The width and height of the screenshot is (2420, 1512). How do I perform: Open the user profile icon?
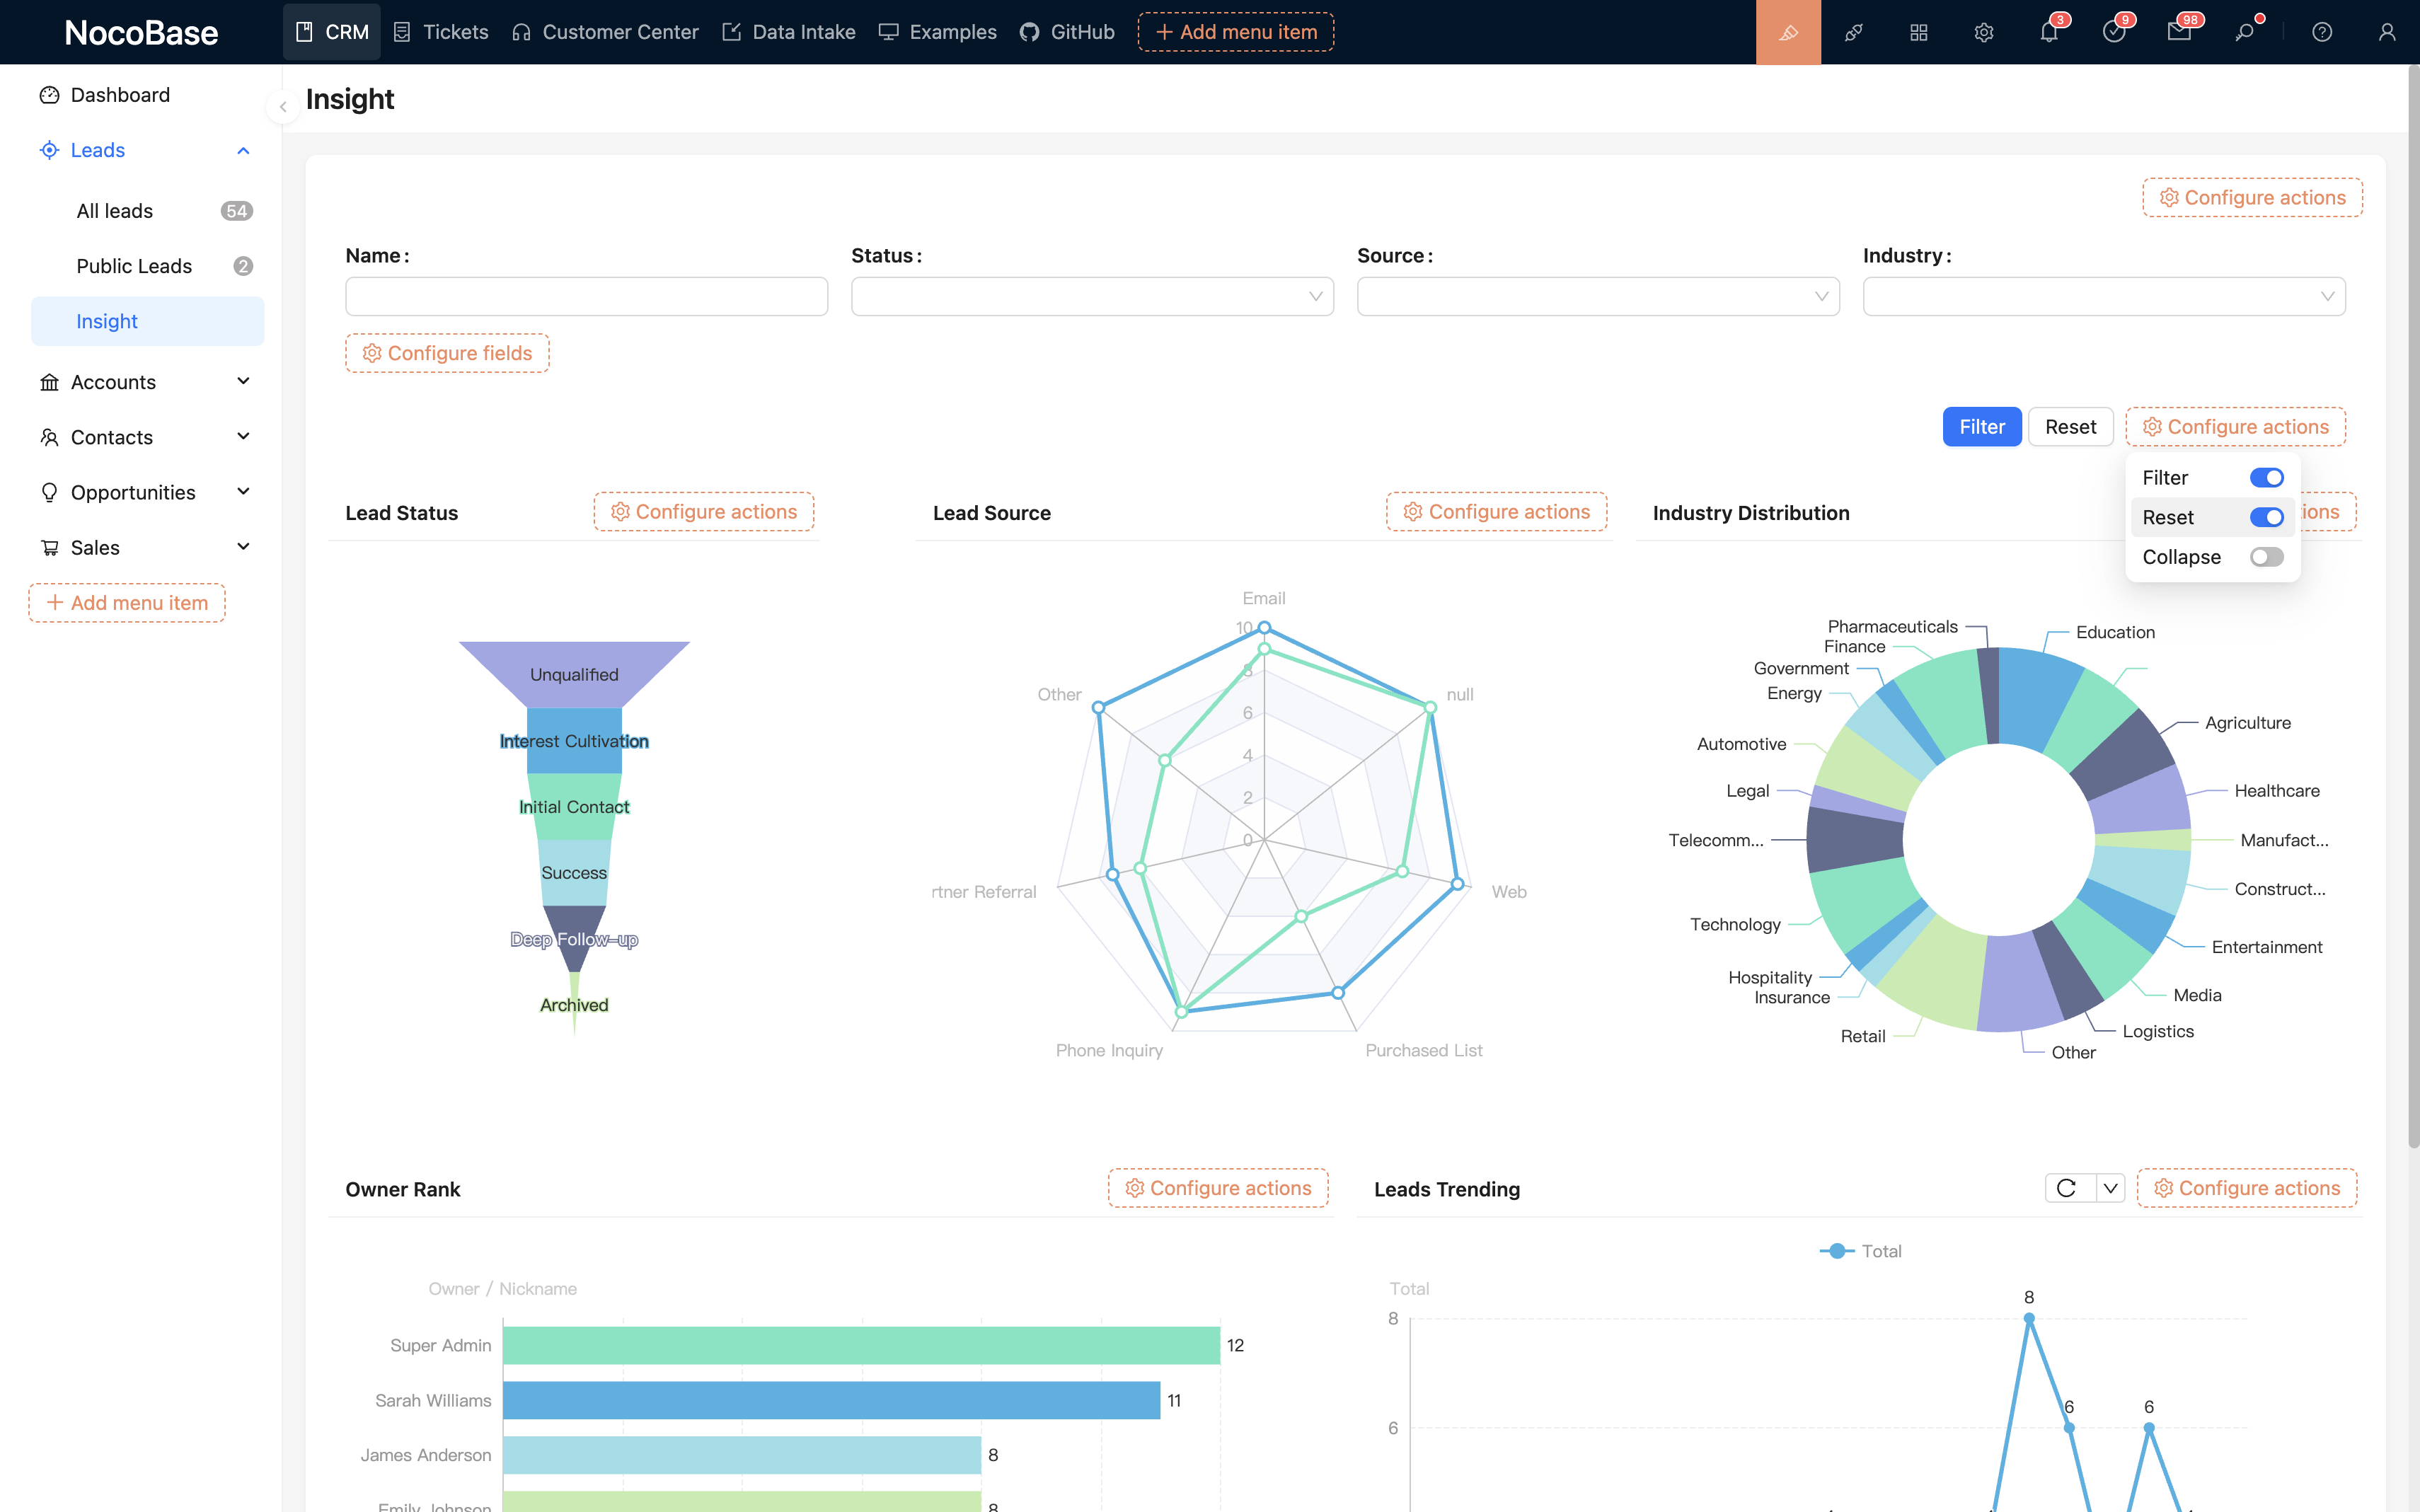pyautogui.click(x=2387, y=32)
